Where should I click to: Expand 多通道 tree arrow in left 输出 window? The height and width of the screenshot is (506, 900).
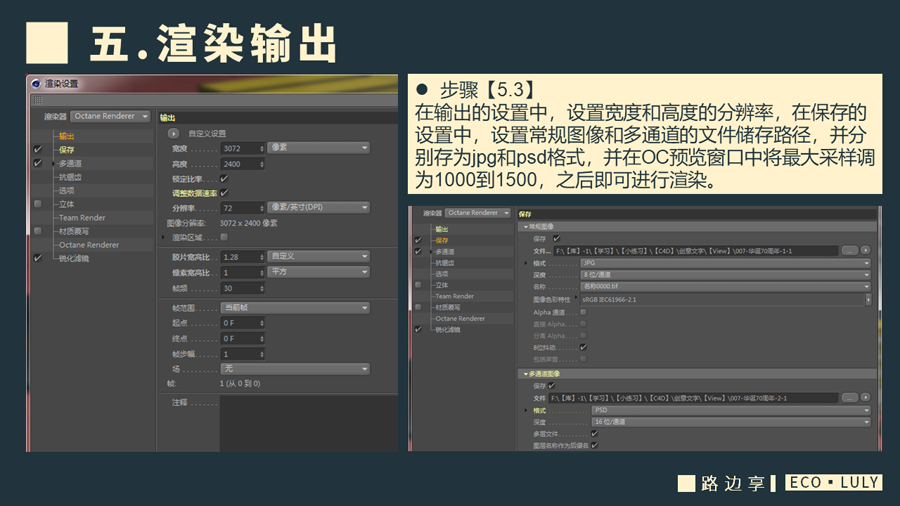coord(53,164)
